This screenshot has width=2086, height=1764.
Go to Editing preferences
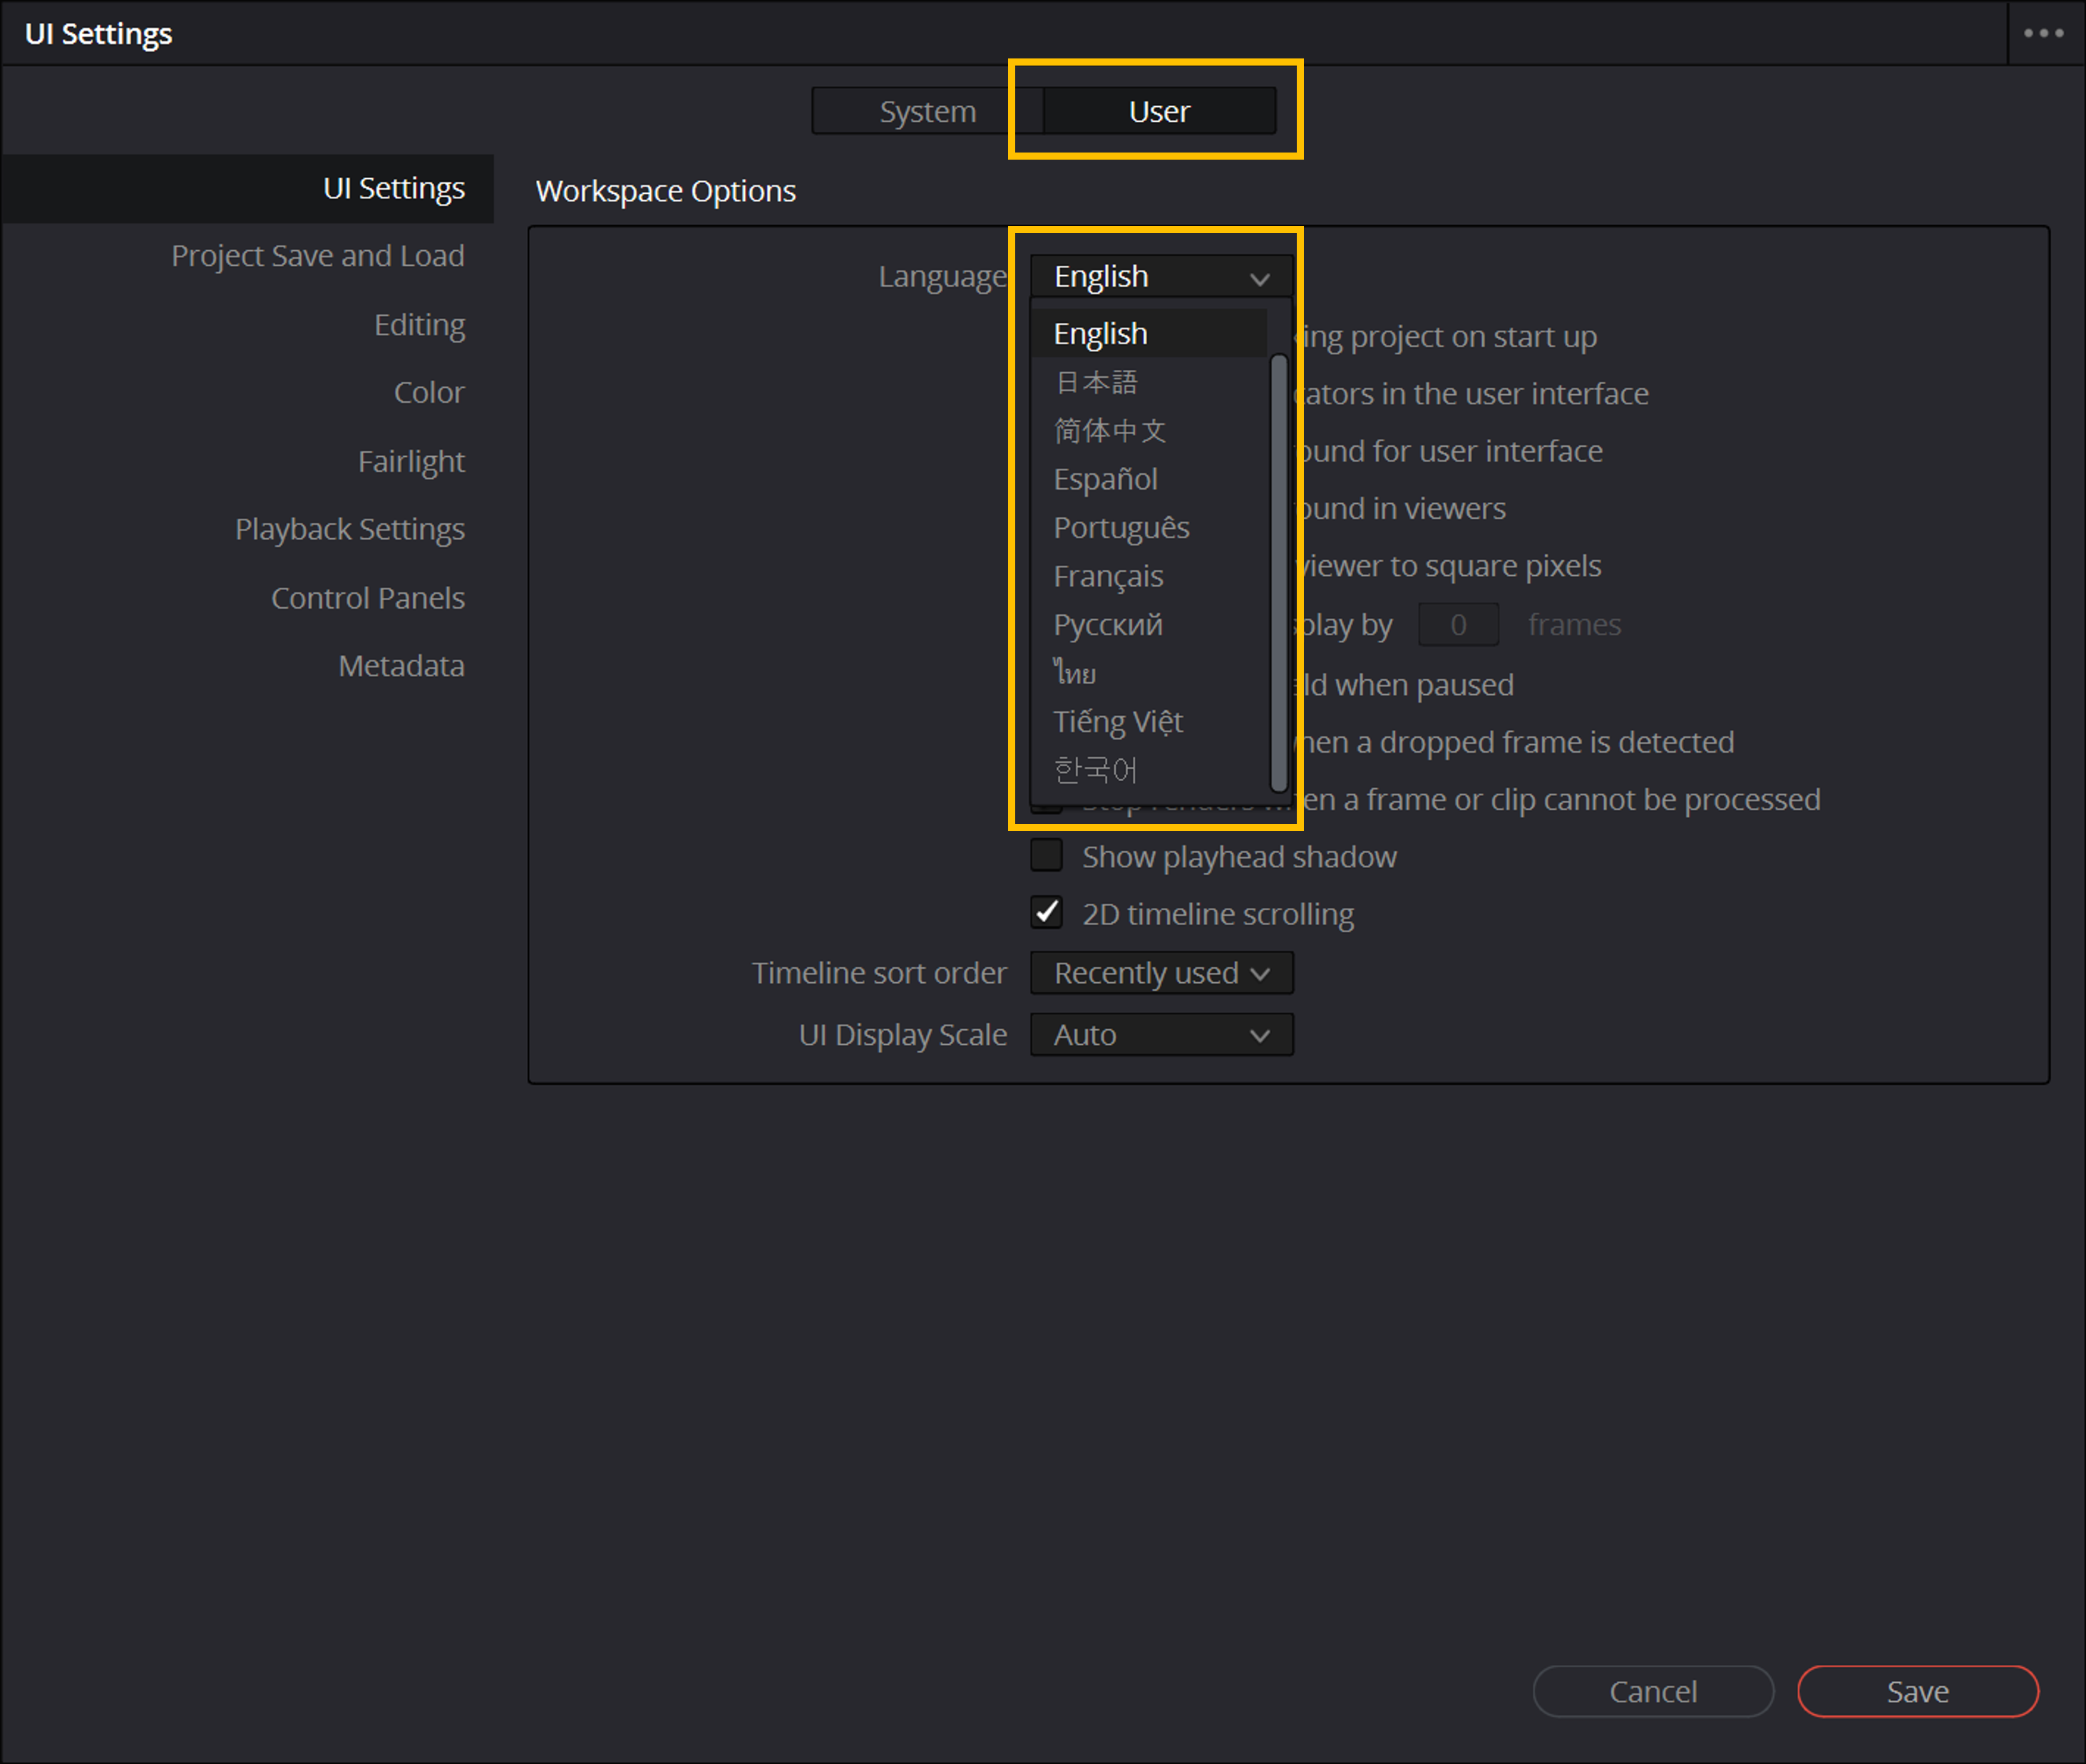pyautogui.click(x=419, y=325)
